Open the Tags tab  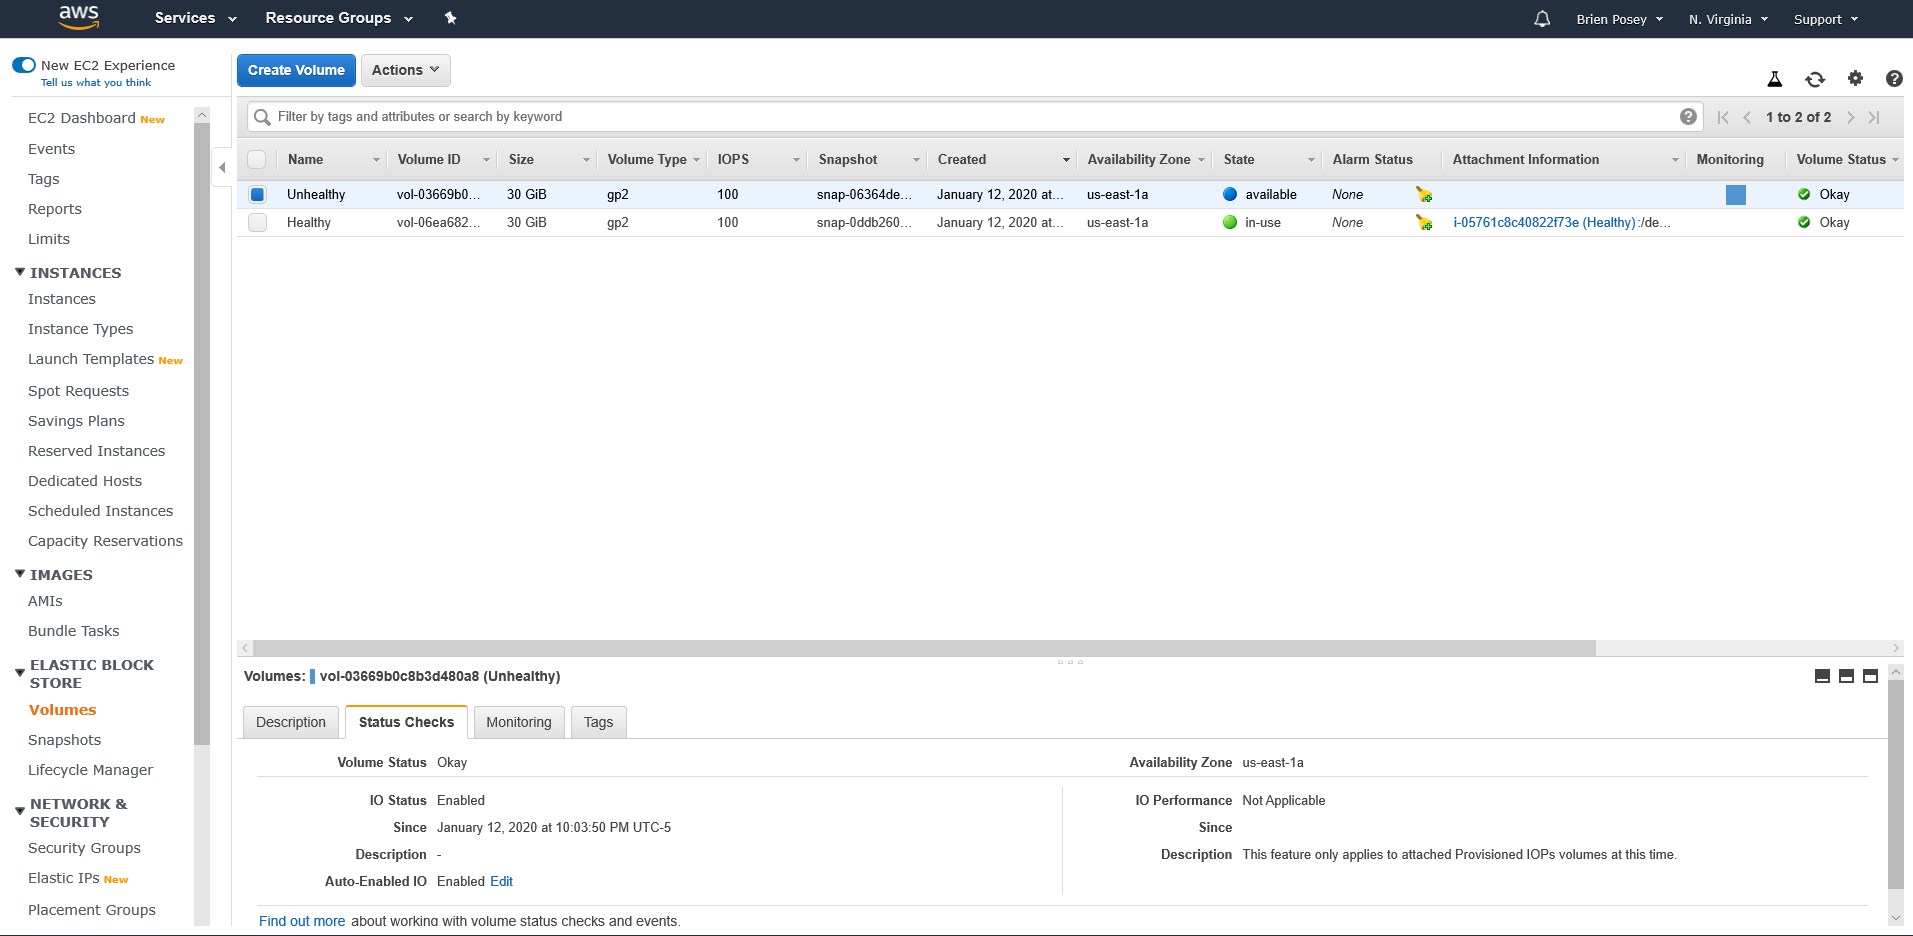pyautogui.click(x=598, y=722)
